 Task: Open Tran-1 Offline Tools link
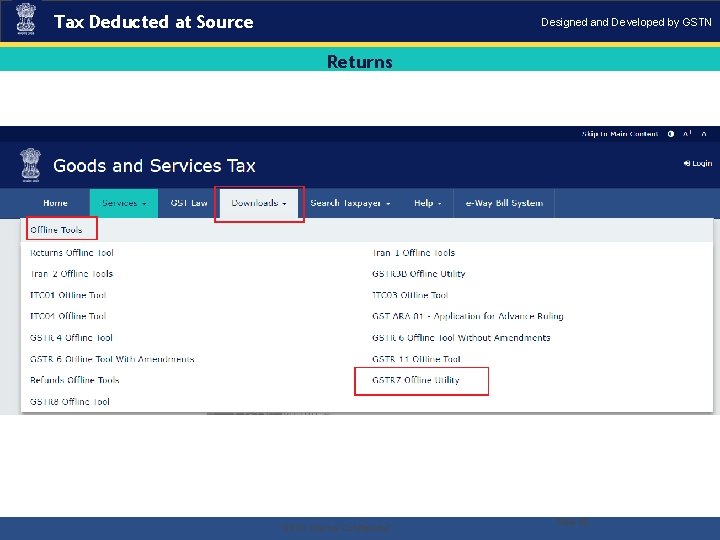413,253
